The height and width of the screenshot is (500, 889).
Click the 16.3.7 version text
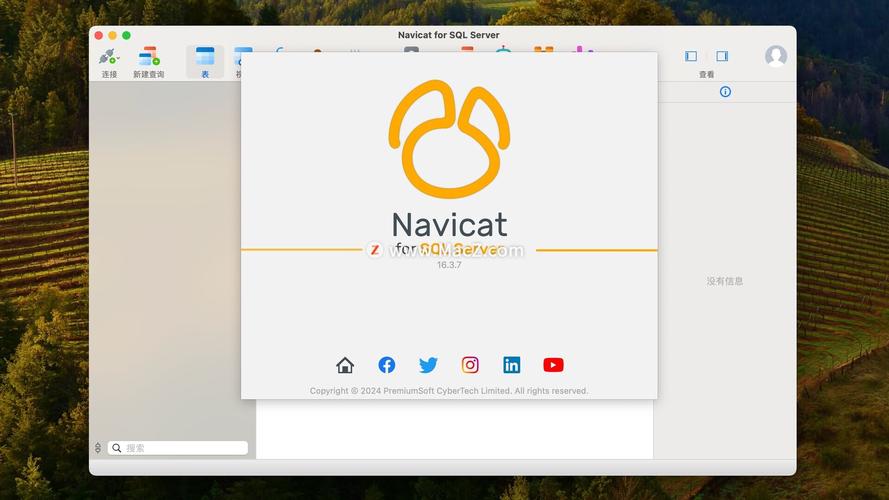449,265
